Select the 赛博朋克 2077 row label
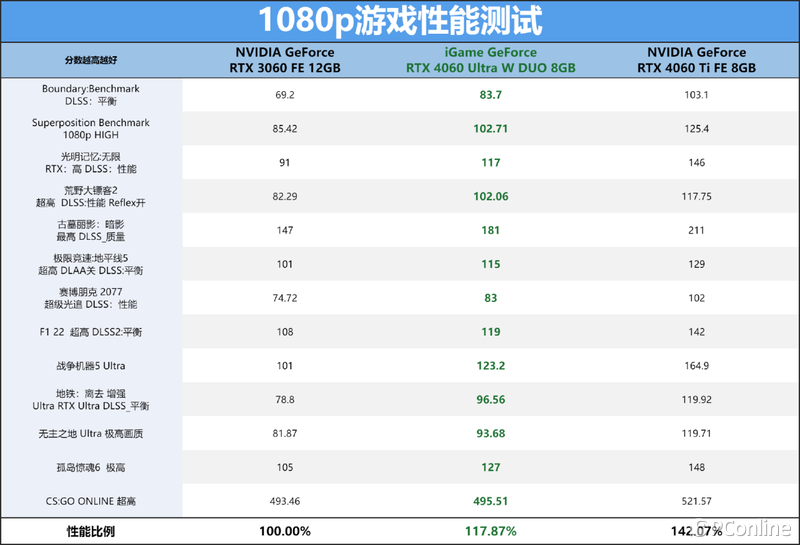 [x=91, y=298]
